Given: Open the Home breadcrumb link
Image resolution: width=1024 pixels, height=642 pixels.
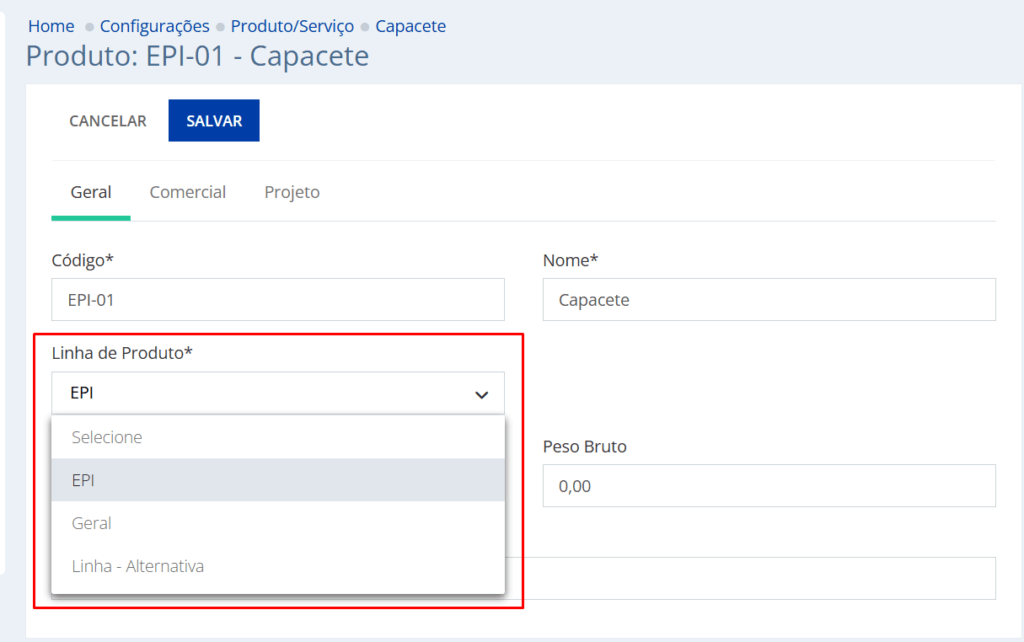Looking at the screenshot, I should pyautogui.click(x=51, y=26).
